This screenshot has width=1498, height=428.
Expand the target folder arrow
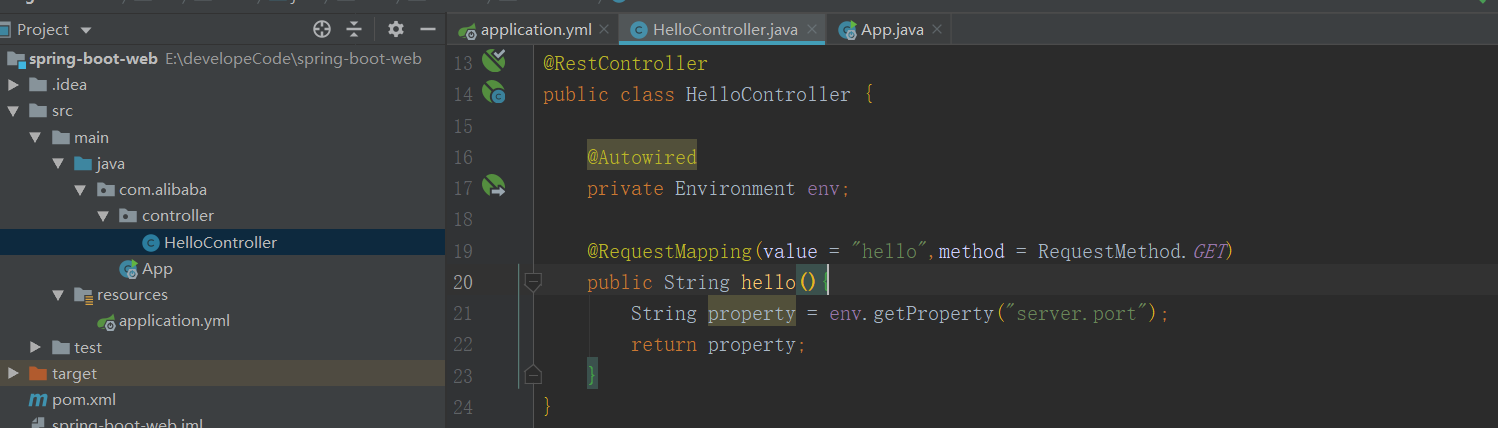click(13, 373)
